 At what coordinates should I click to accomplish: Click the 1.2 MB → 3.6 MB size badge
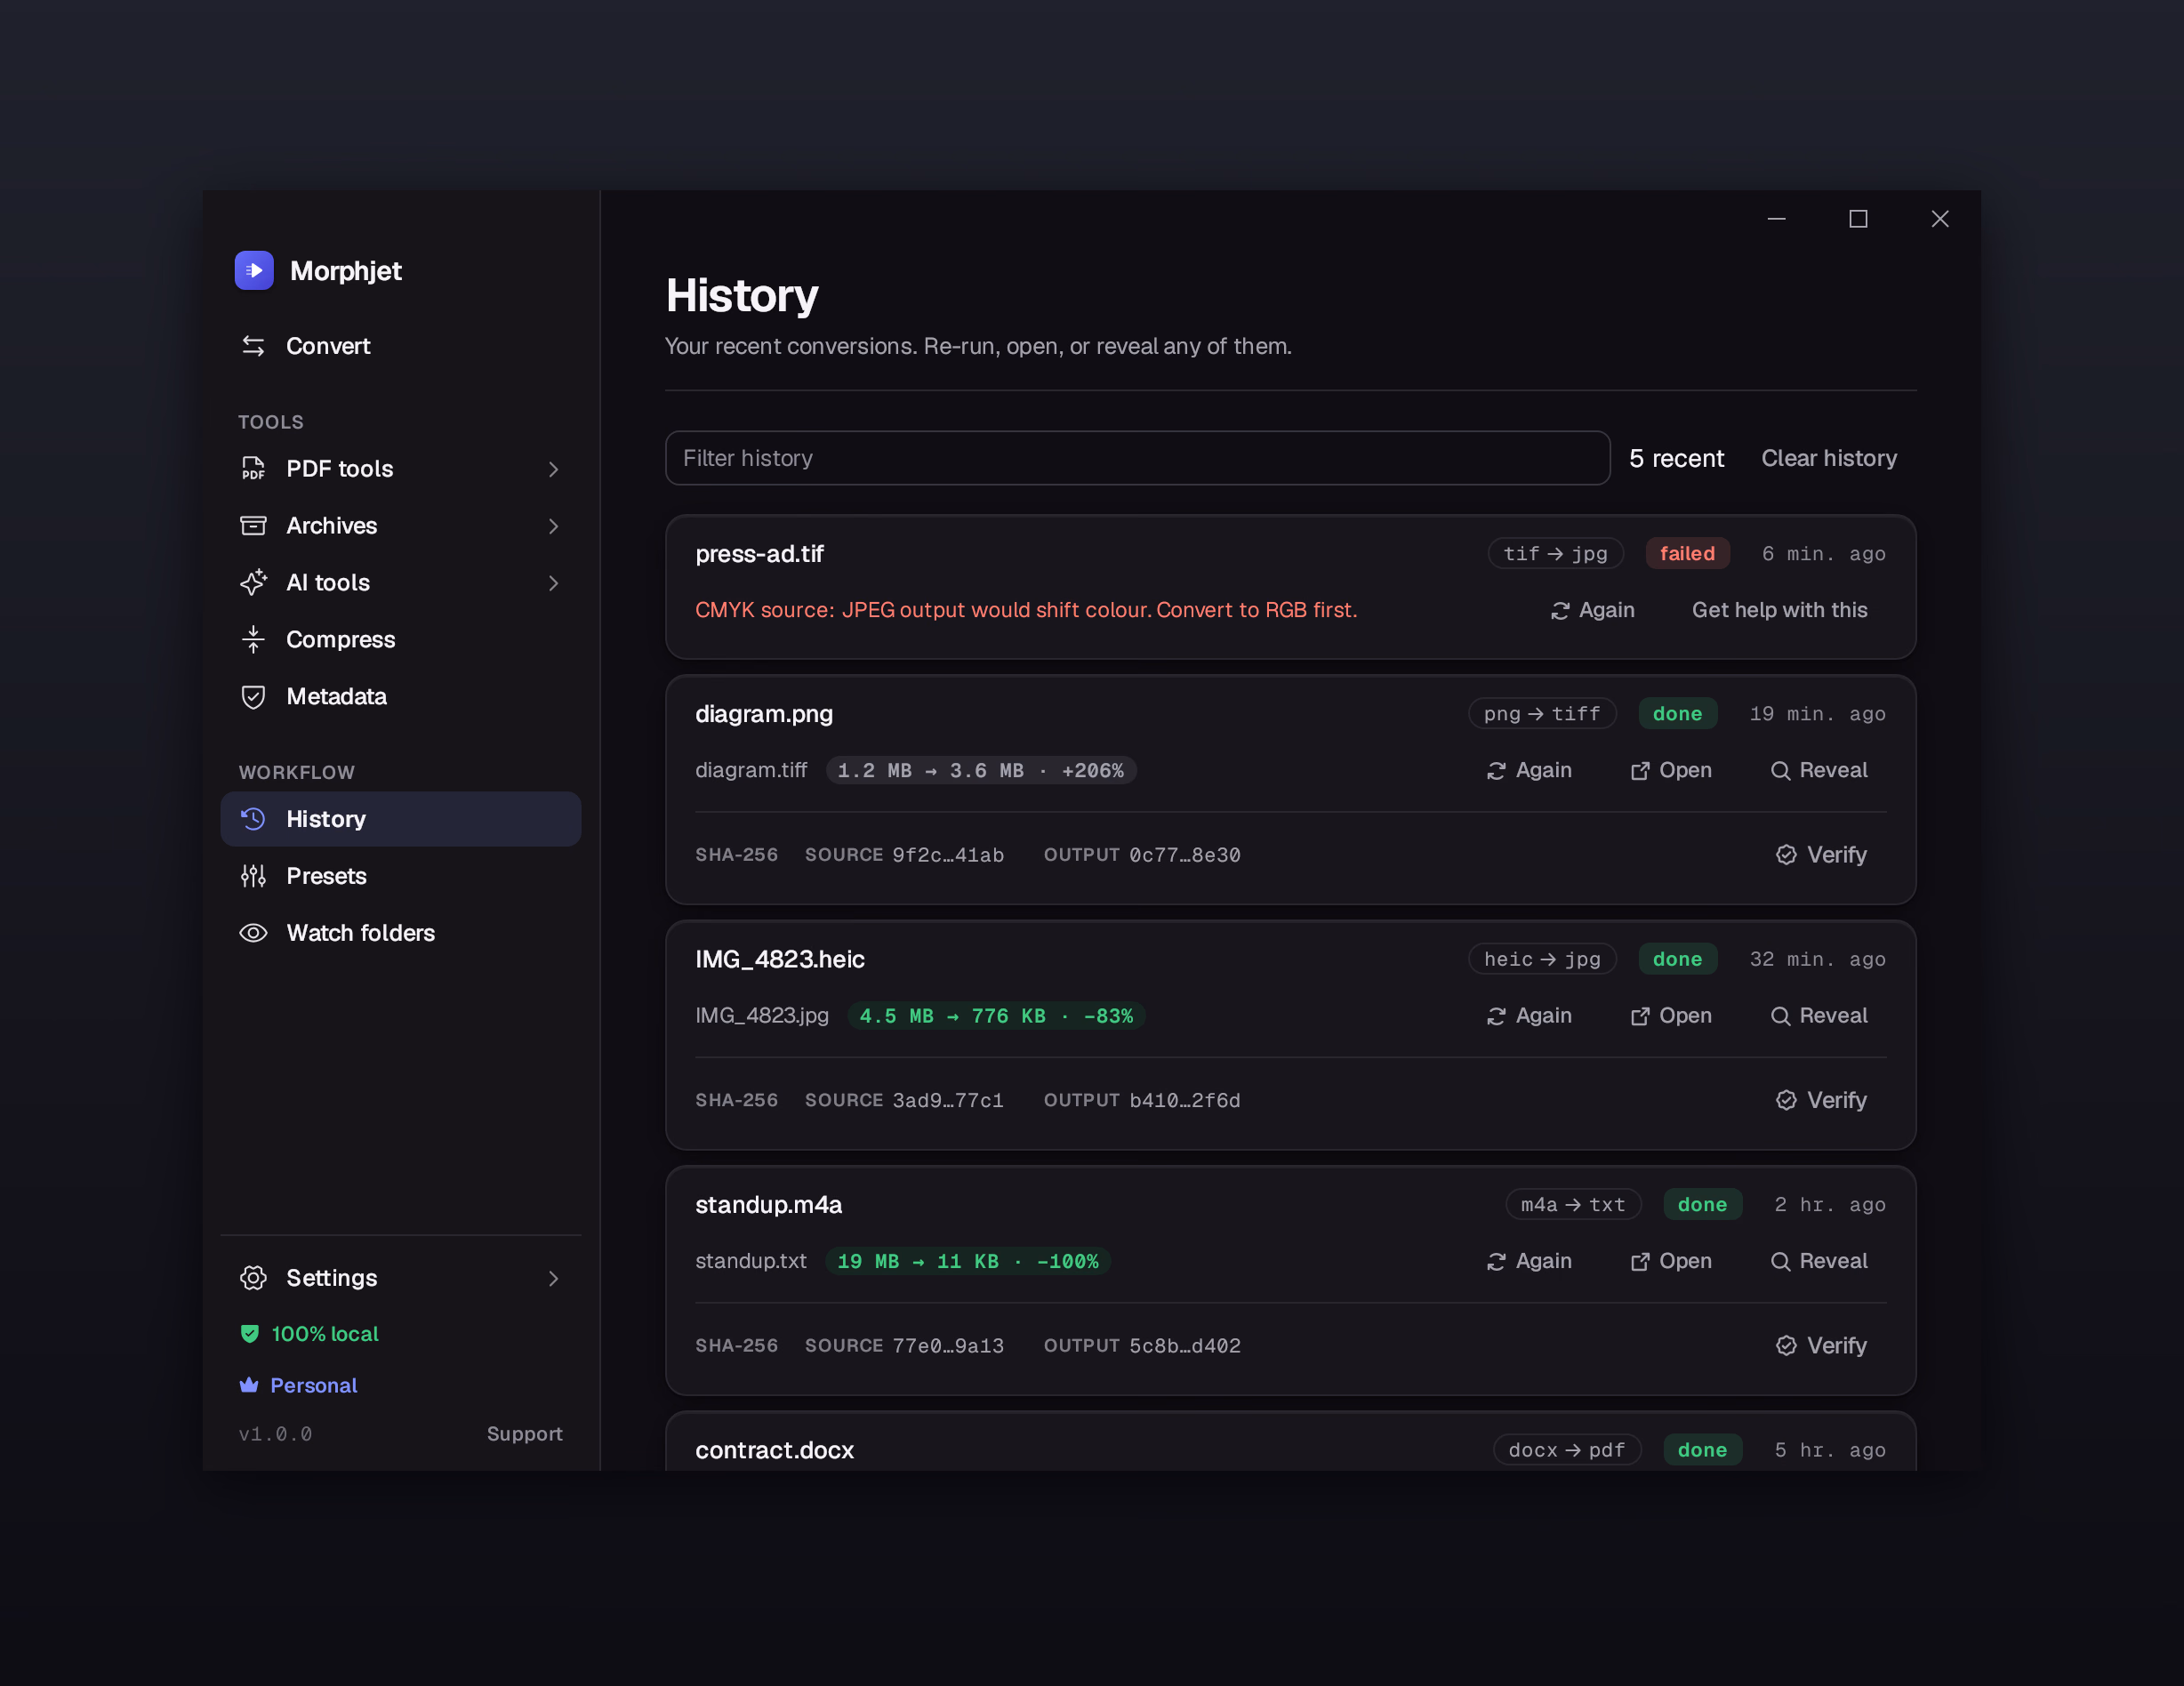point(981,770)
